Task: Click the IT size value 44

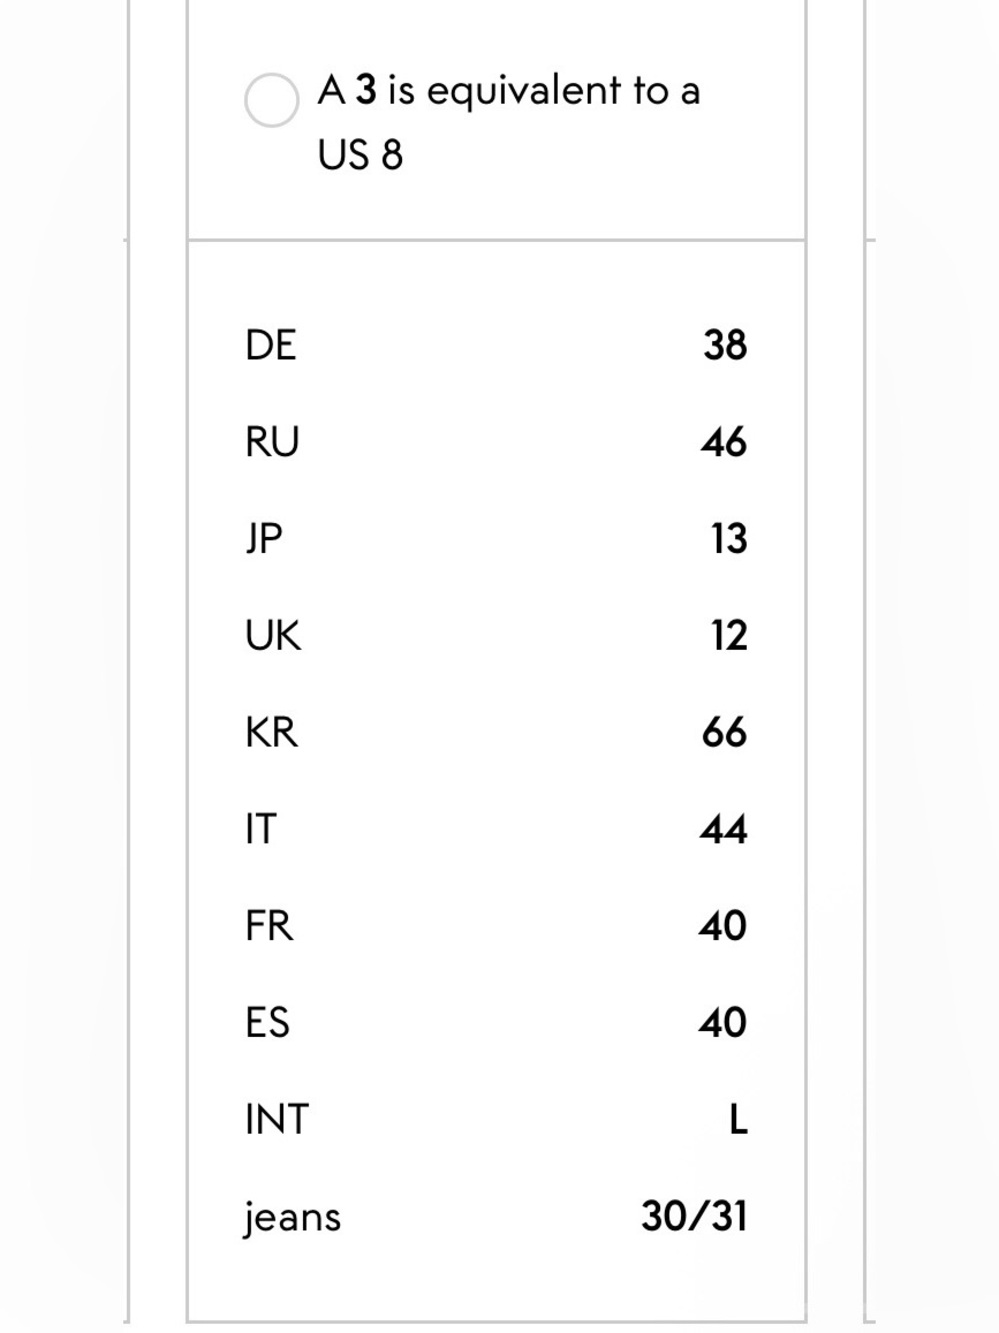Action: [724, 830]
